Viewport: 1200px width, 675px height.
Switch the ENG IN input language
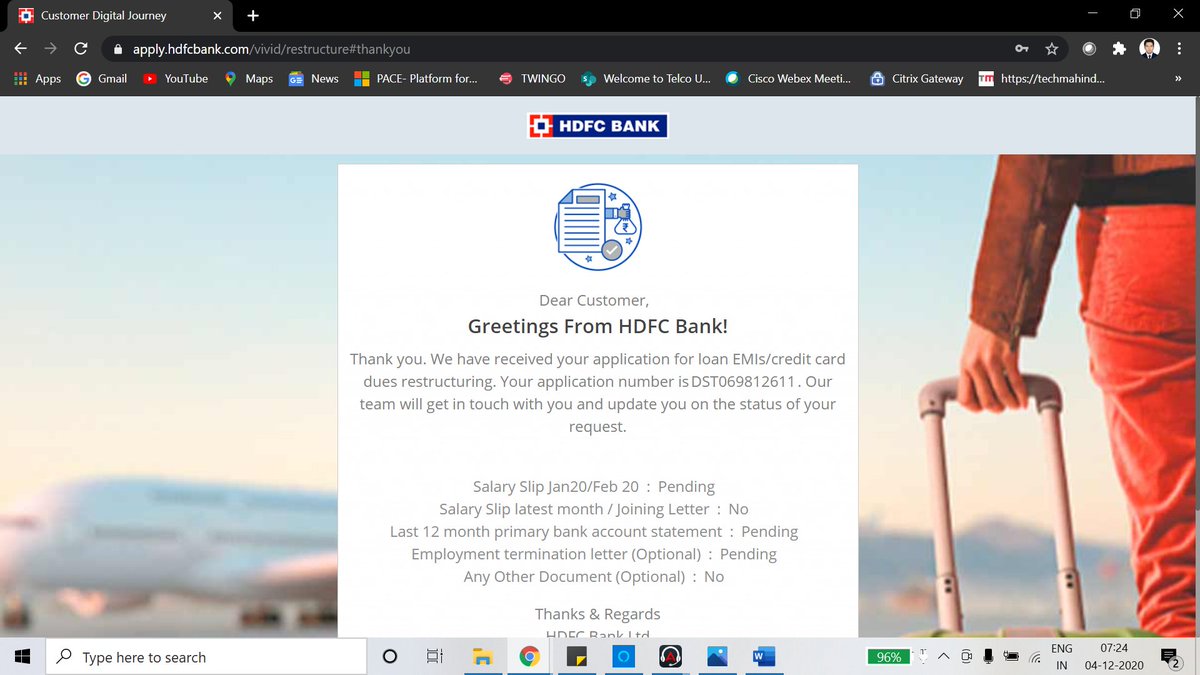[x=1062, y=657]
